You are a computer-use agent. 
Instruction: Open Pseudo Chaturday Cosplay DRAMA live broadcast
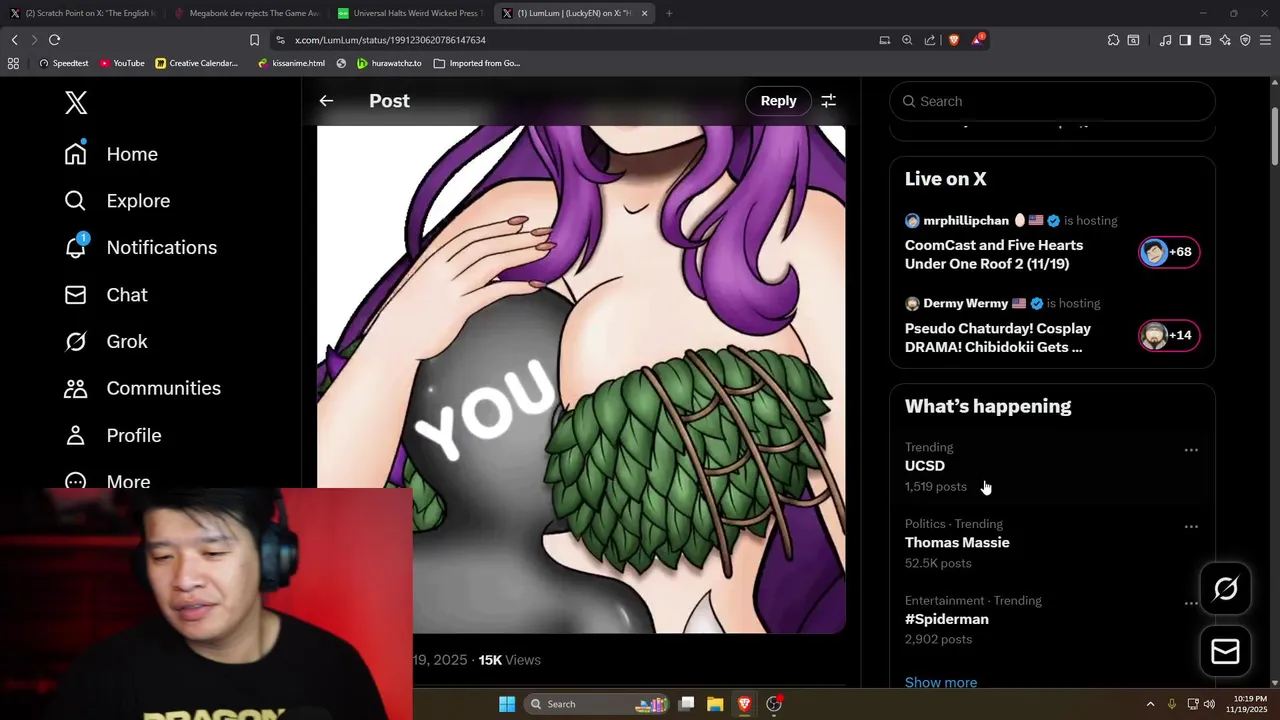998,338
